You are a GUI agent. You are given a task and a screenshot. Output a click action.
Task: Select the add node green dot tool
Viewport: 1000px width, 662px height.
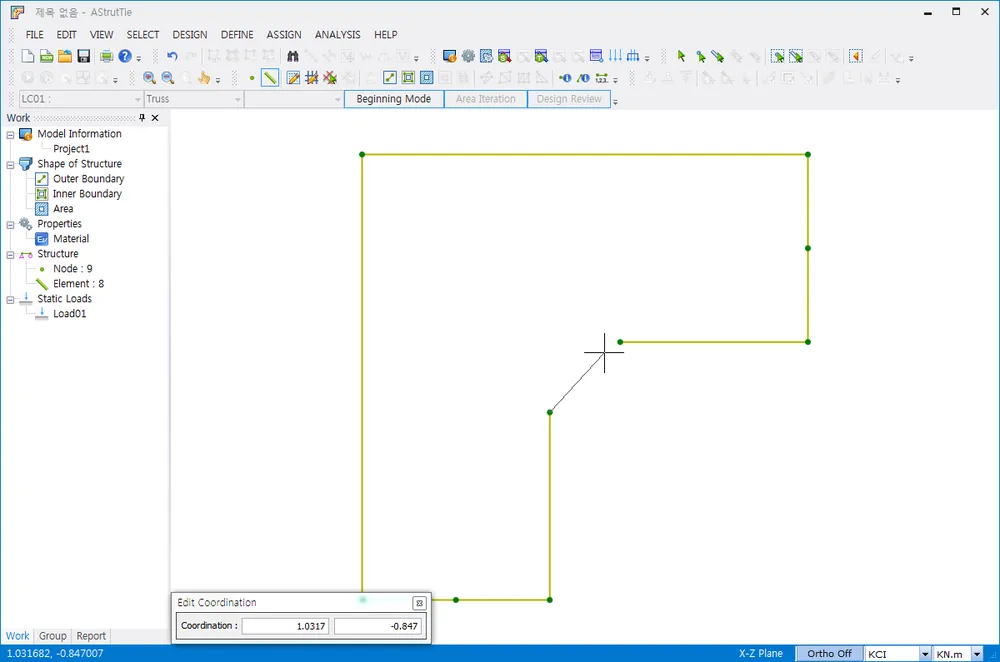pyautogui.click(x=252, y=78)
